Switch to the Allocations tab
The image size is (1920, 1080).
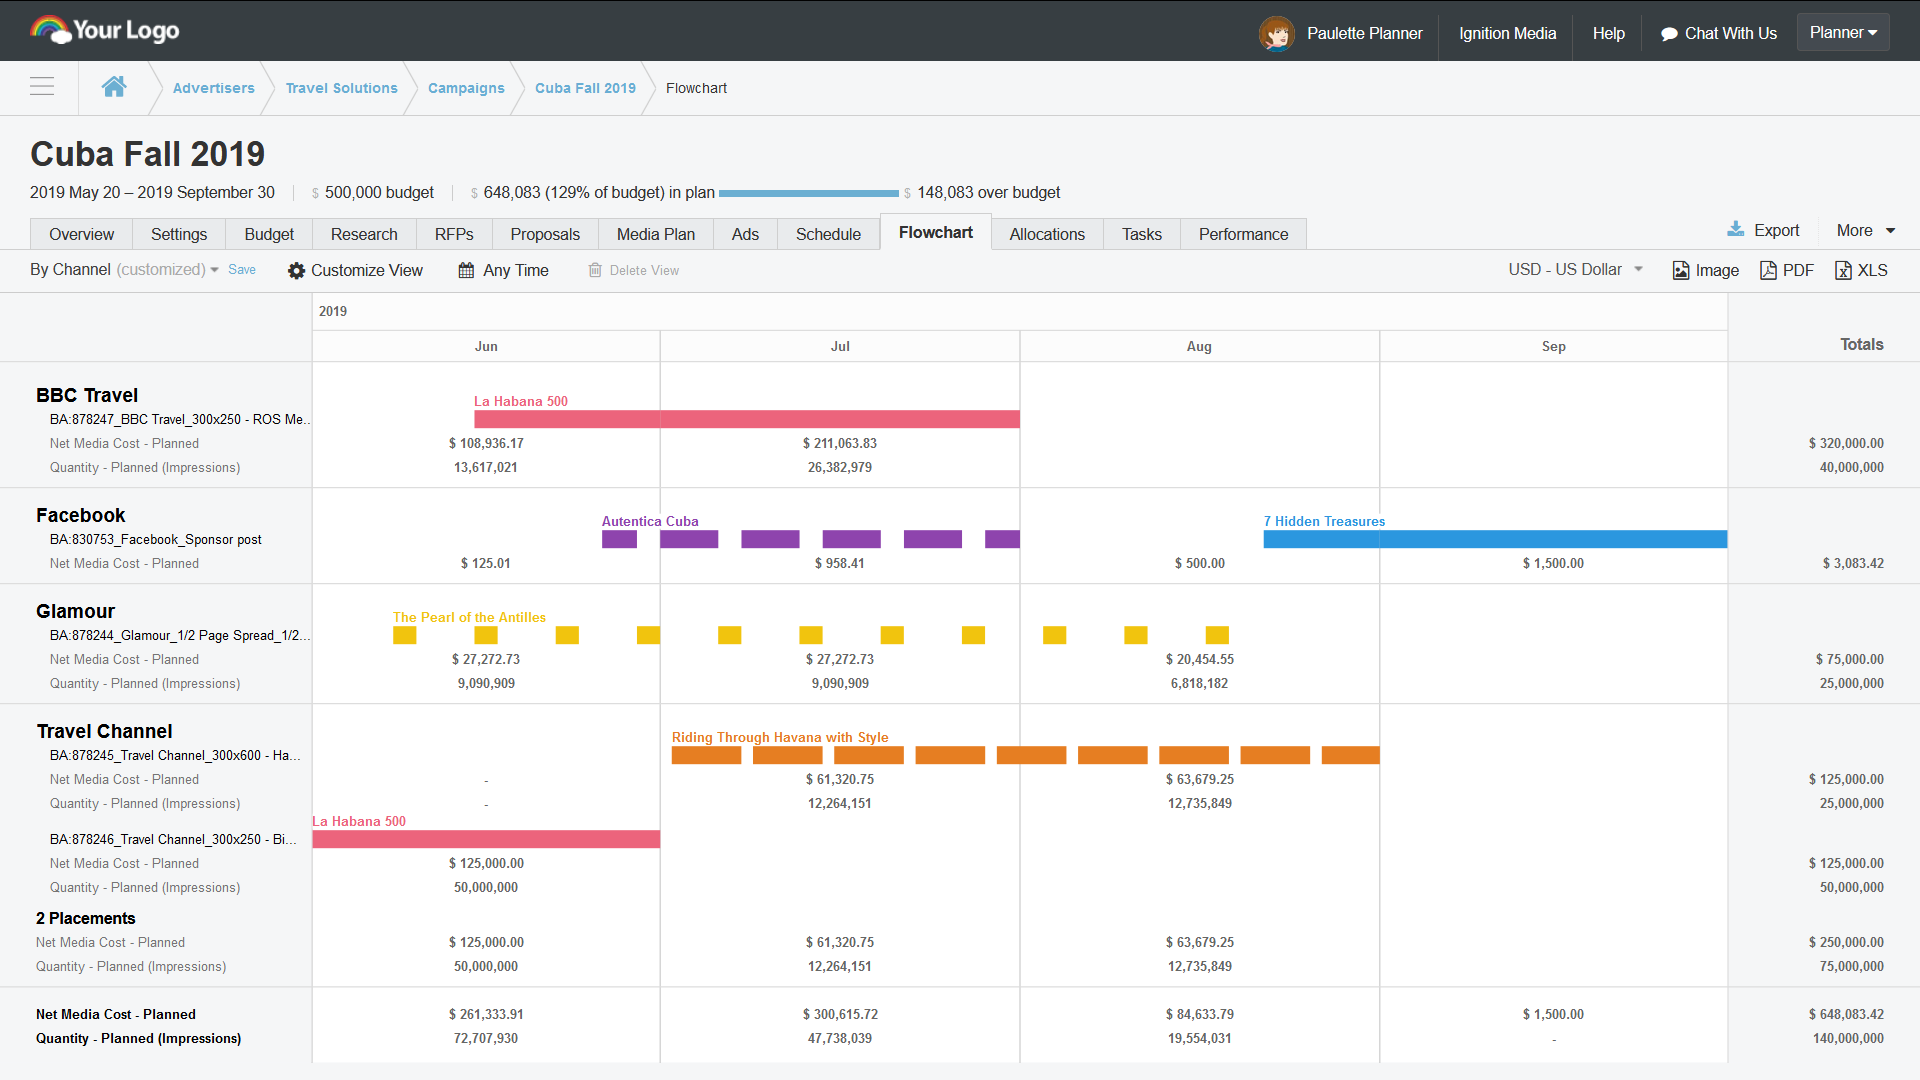click(1046, 234)
